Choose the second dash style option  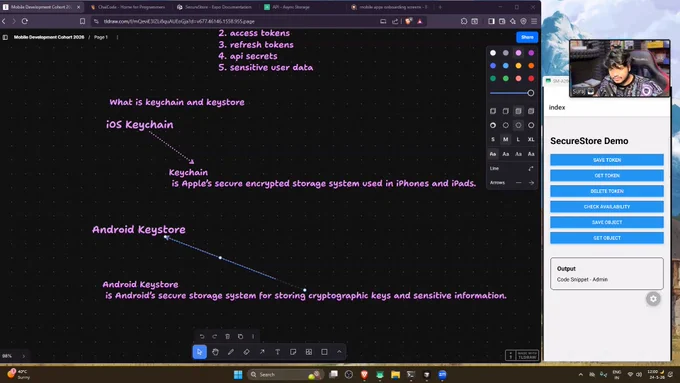[506, 125]
